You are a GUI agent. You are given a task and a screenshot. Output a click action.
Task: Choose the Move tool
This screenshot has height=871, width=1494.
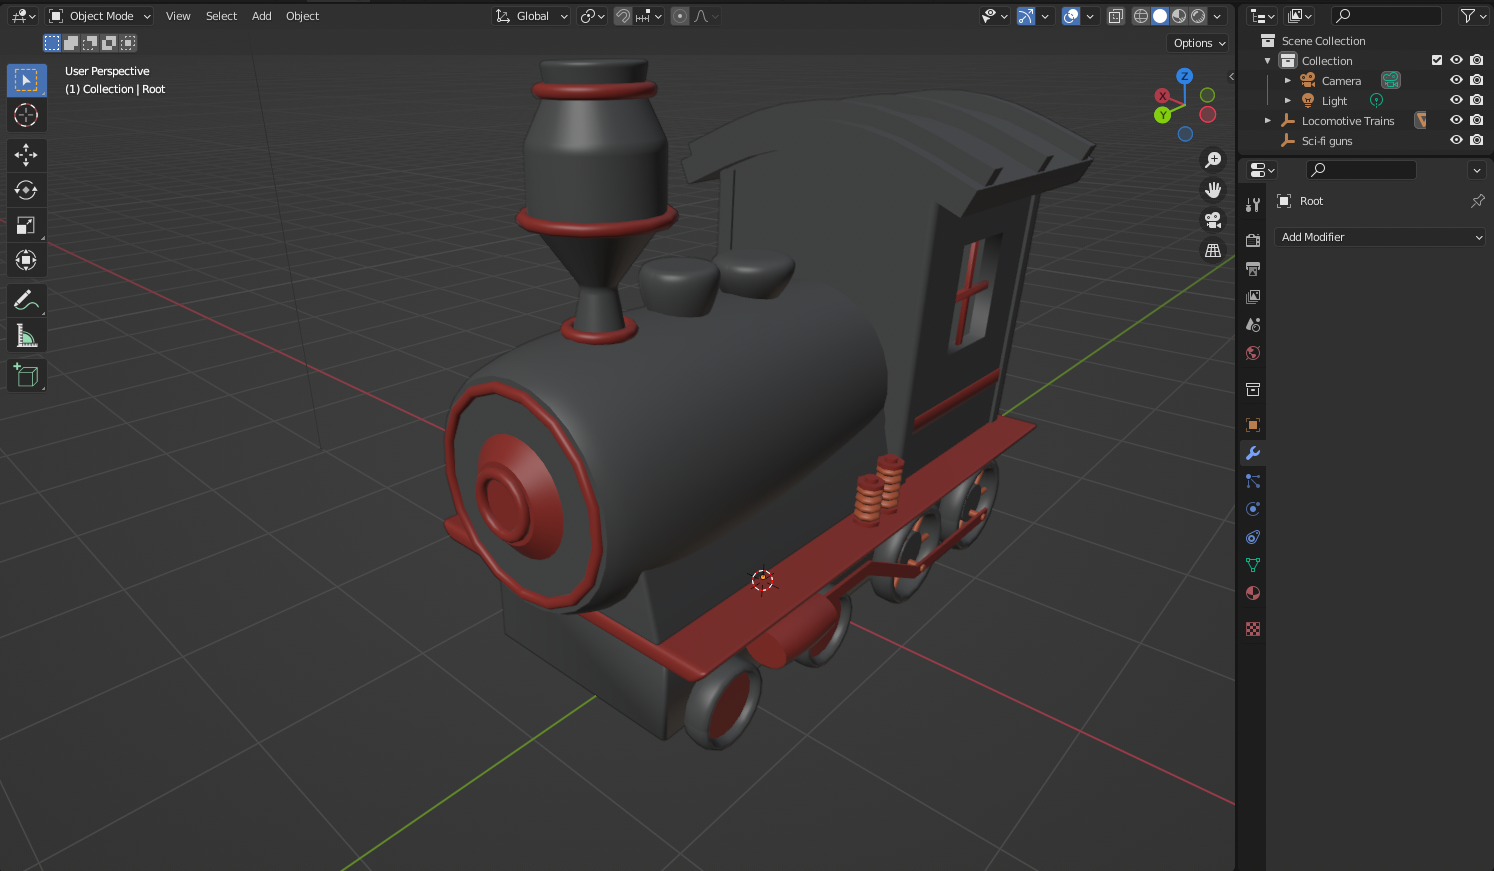(26, 154)
